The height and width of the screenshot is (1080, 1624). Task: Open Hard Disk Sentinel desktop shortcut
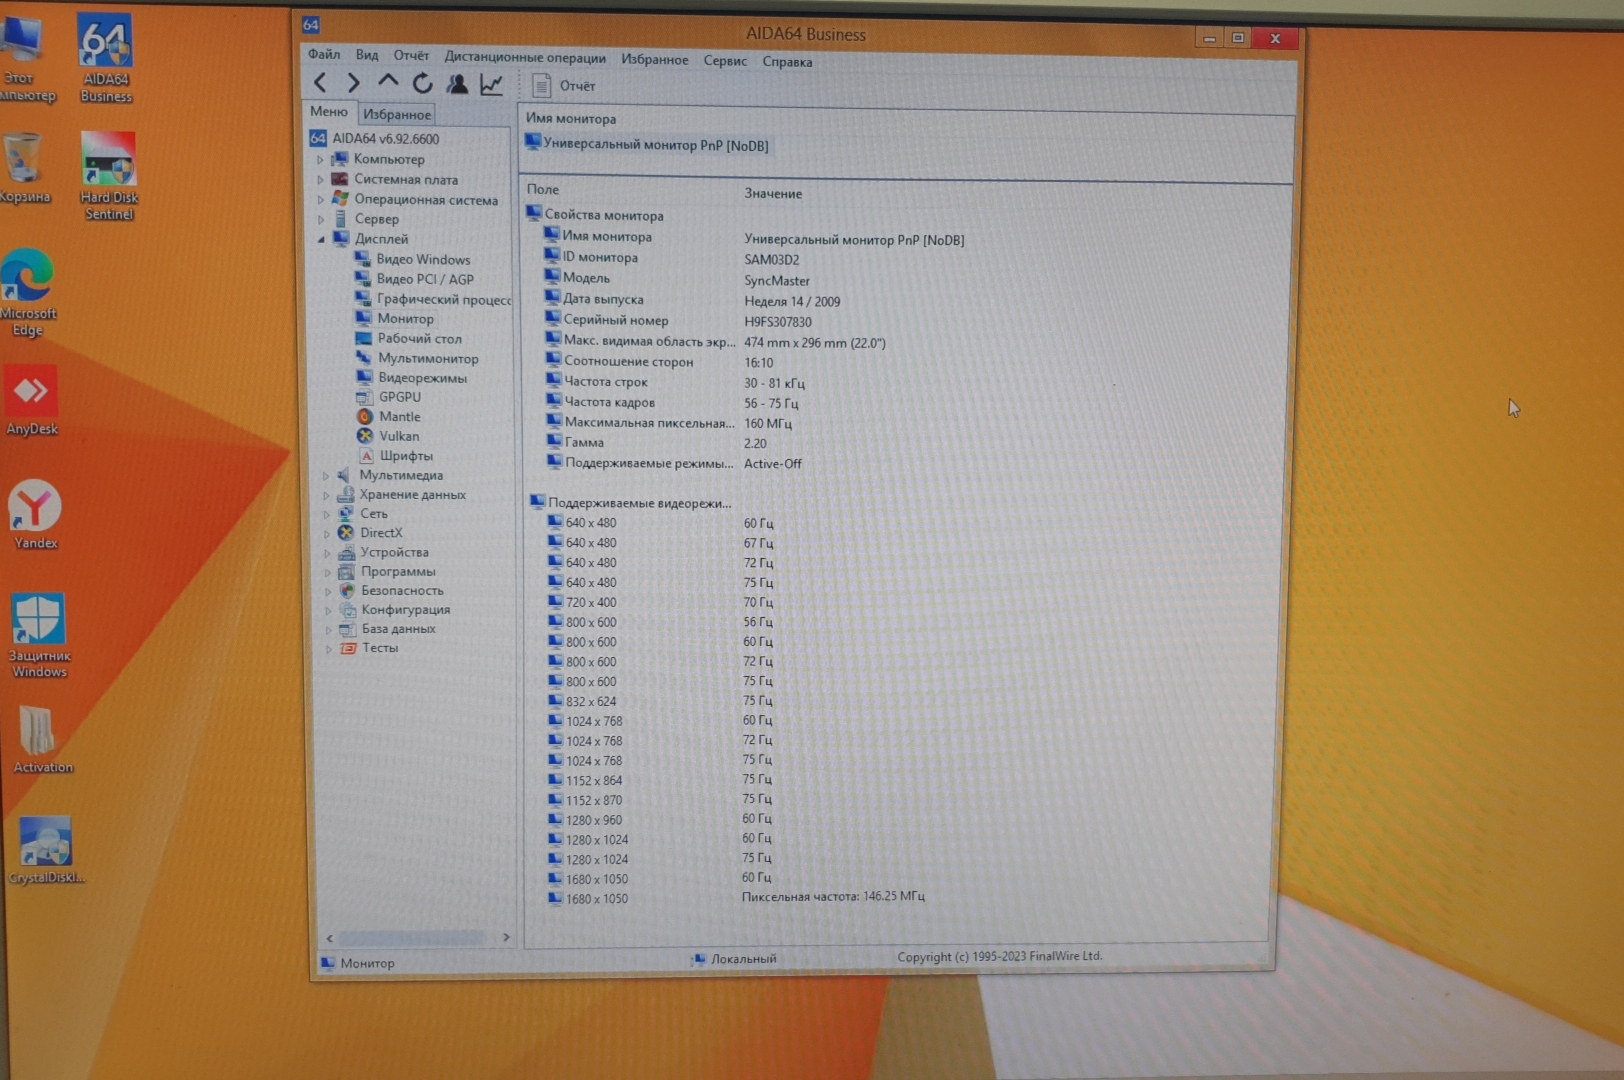click(109, 176)
